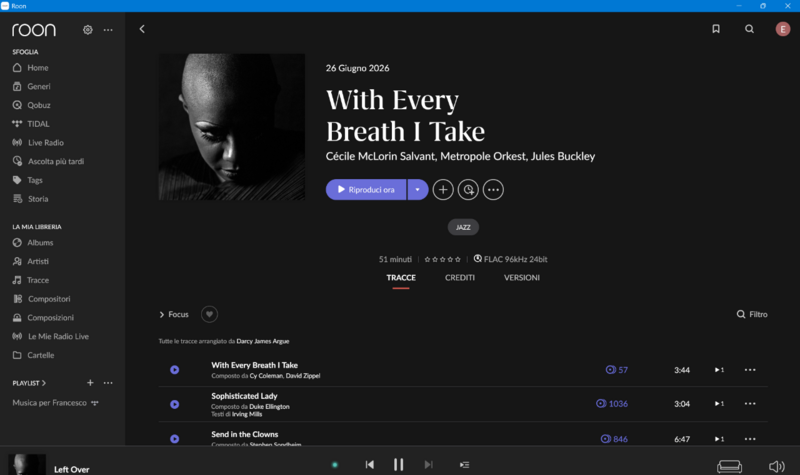Open volume speaker control
800x475 pixels.
point(777,466)
